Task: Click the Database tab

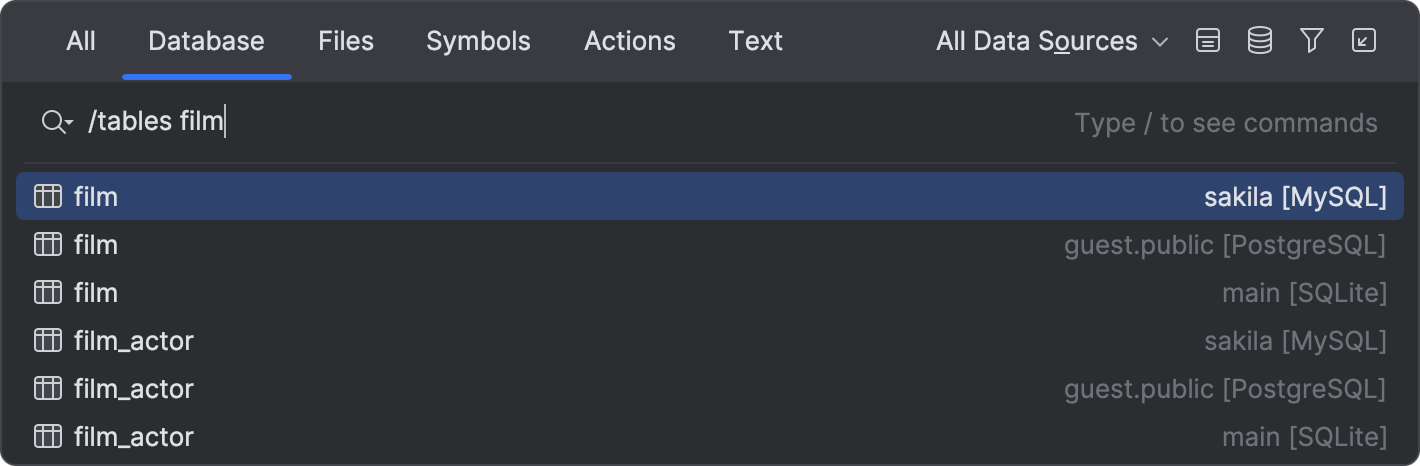Action: (x=206, y=41)
